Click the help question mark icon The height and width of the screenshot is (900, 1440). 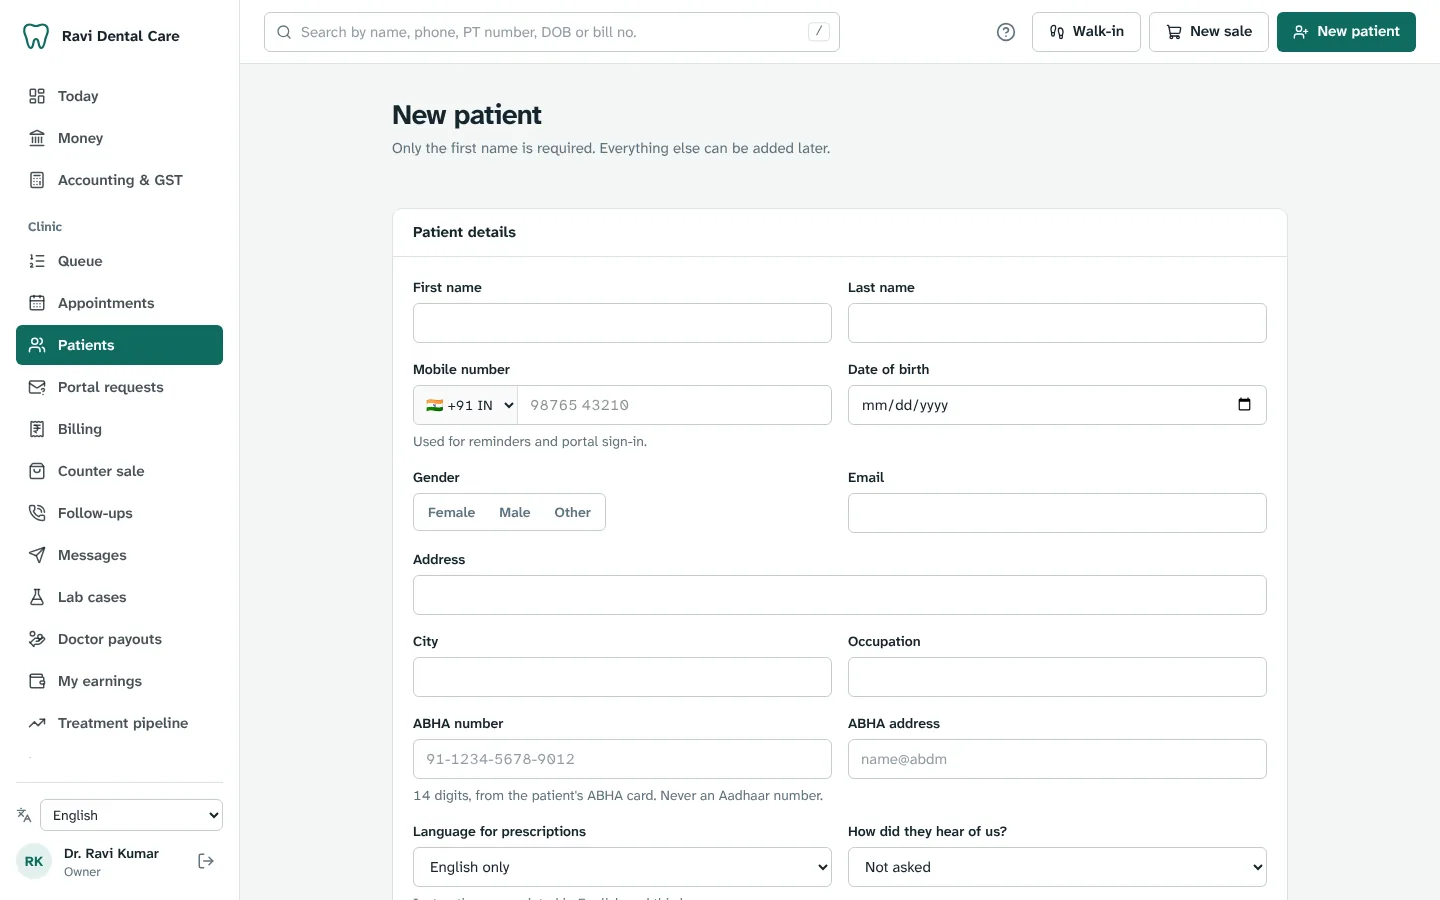click(x=1006, y=32)
